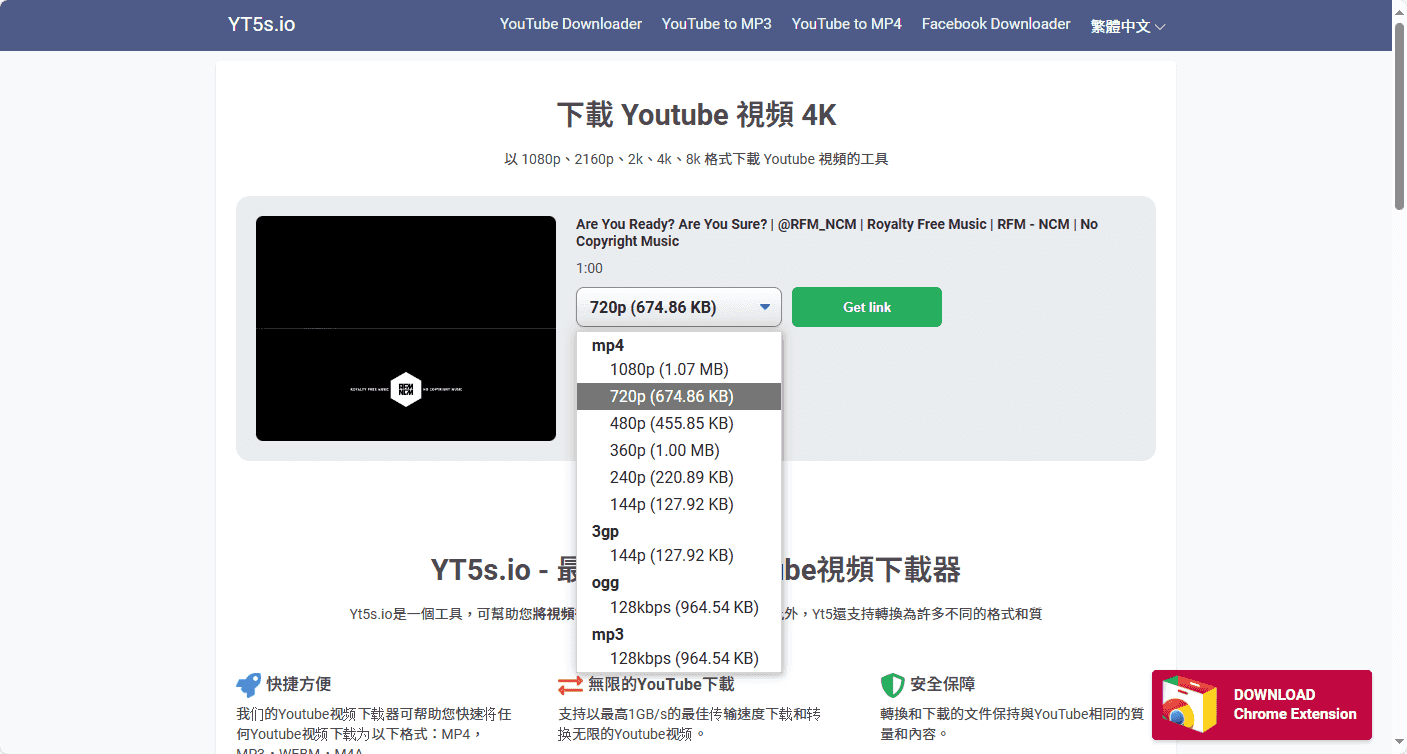Choose the 360p (1.00 MB) option
Screen dimensions: 1407x754
click(679, 450)
